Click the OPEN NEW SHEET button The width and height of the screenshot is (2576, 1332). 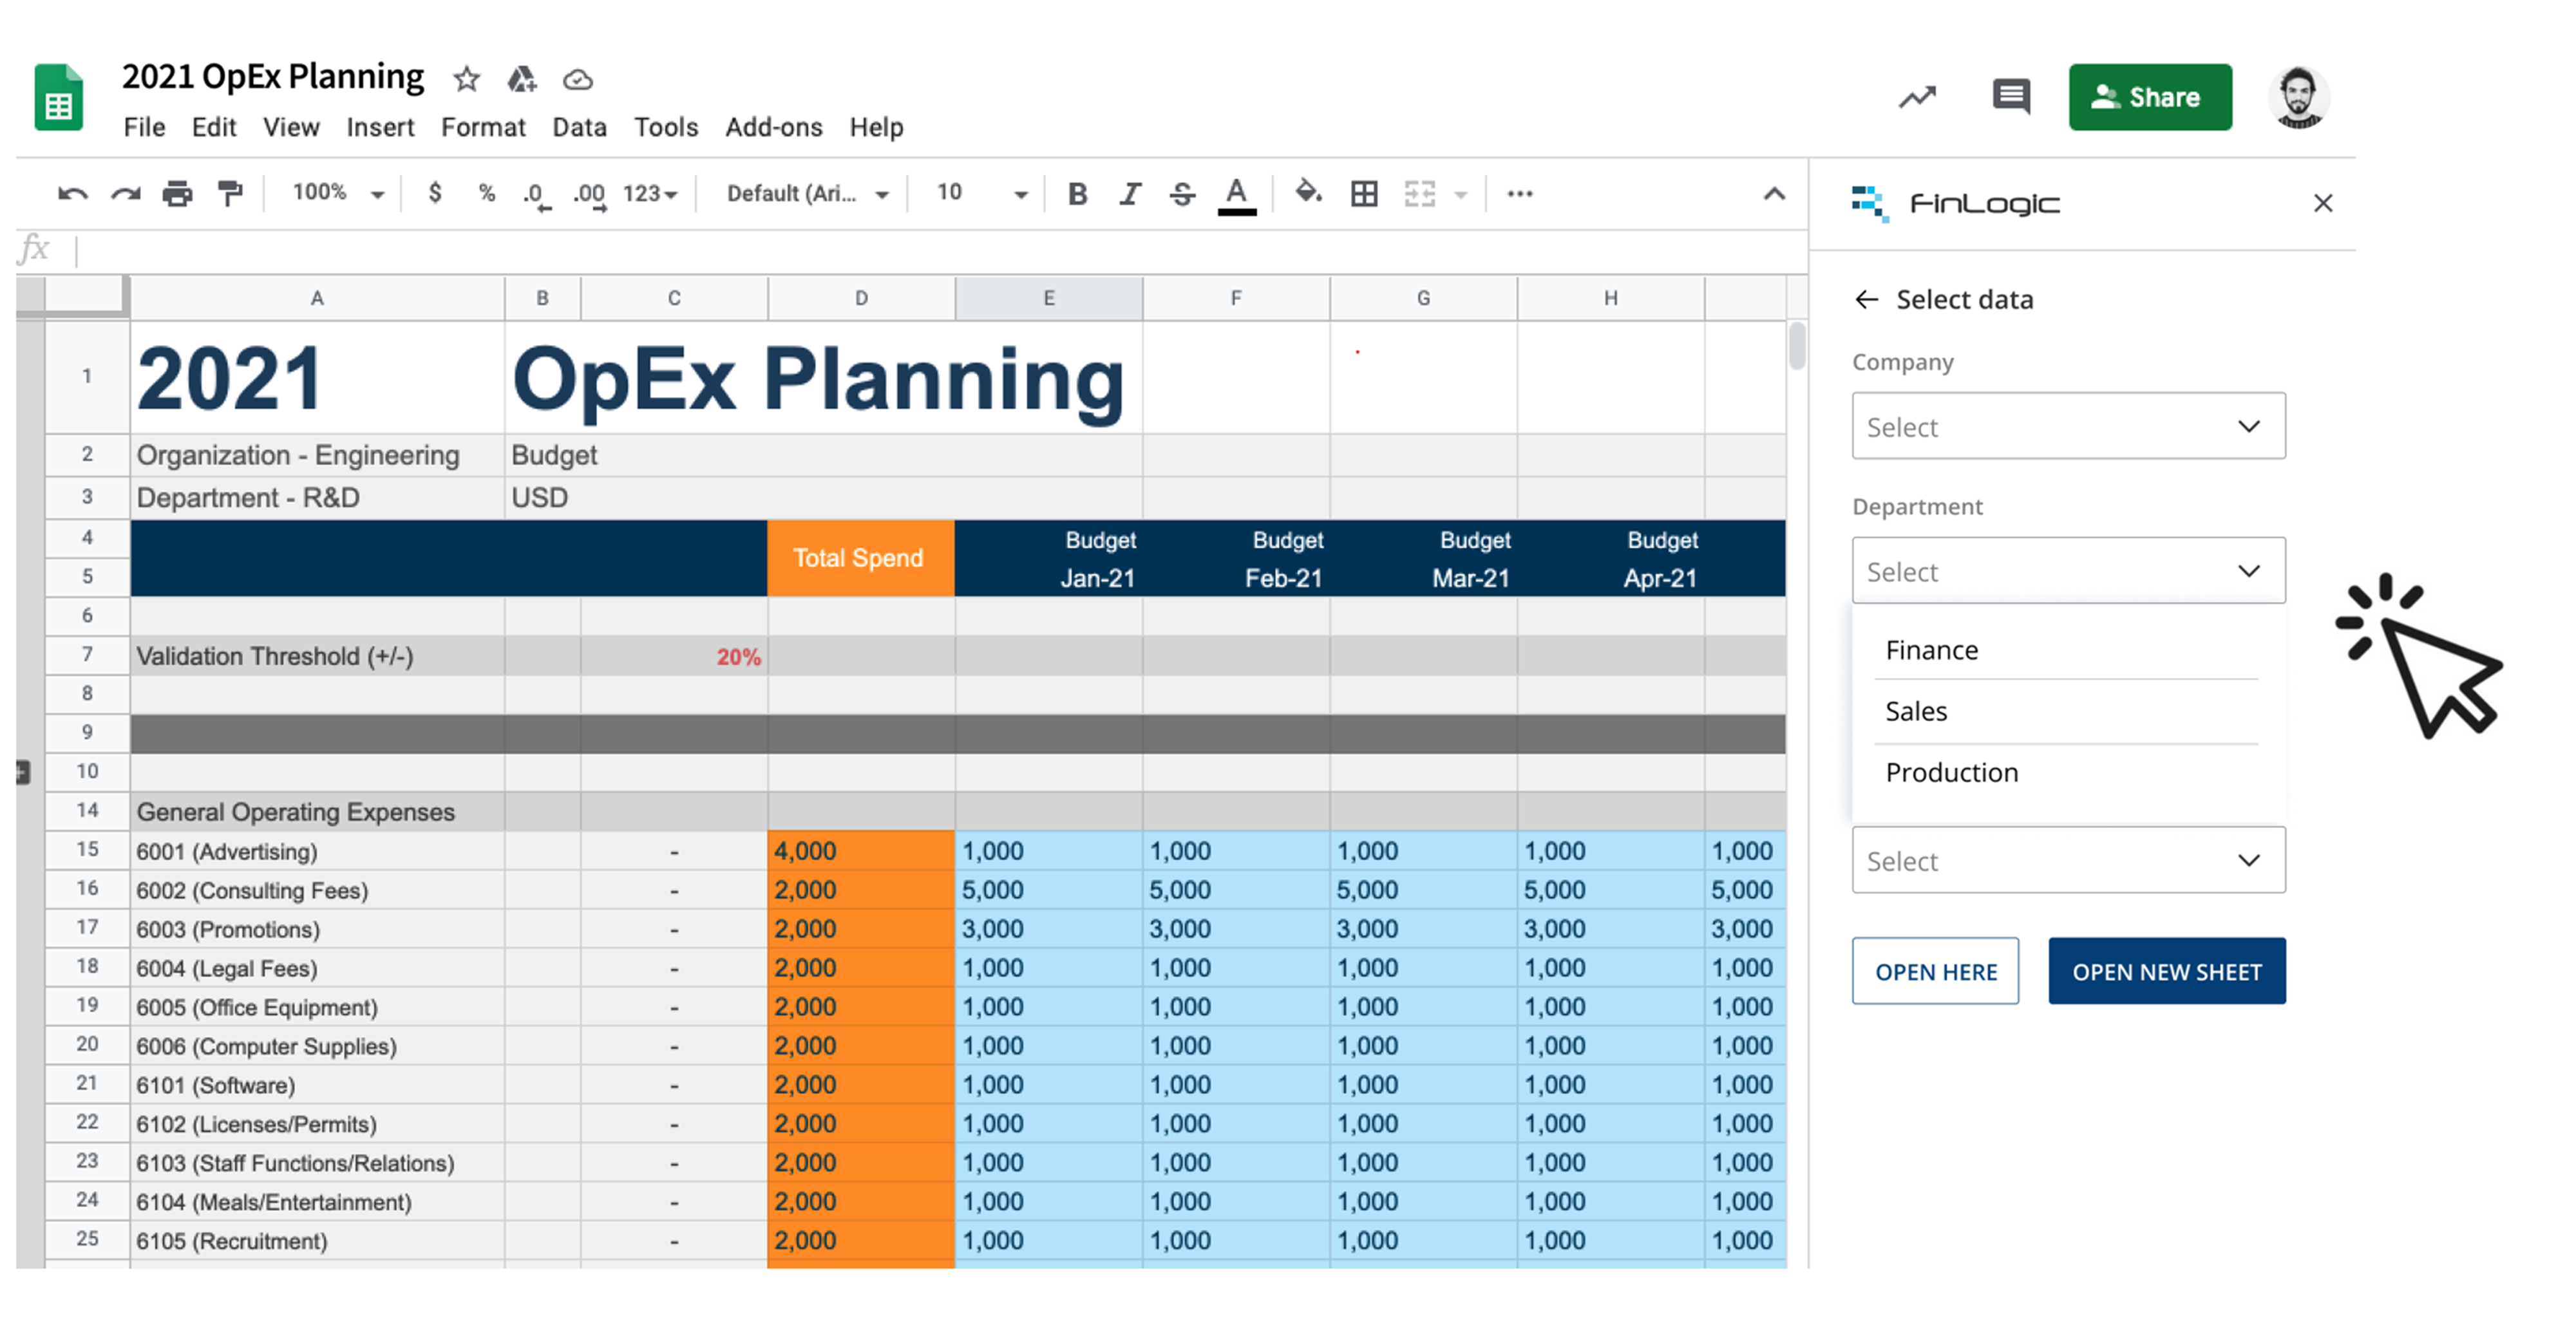2166,971
